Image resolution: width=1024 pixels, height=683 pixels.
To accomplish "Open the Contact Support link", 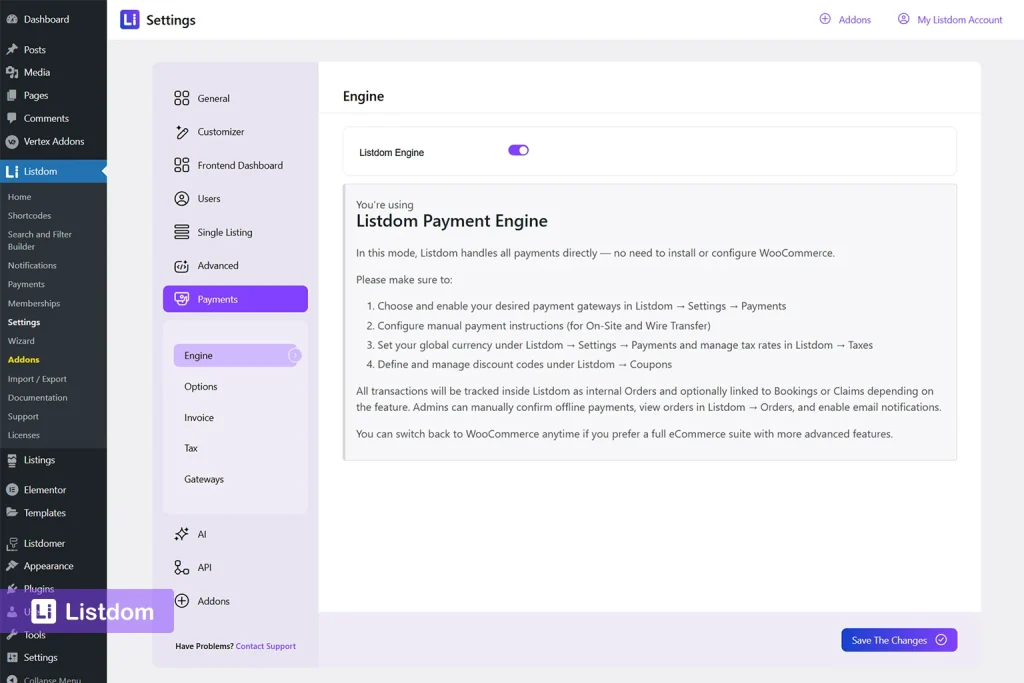I will click(x=265, y=646).
